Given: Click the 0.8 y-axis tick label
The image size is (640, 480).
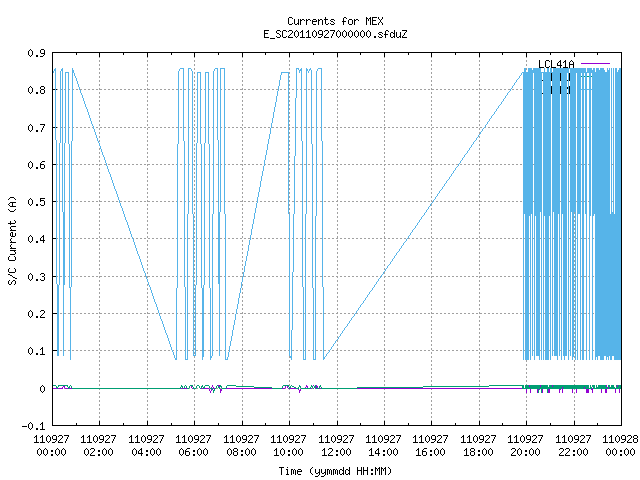Looking at the screenshot, I should pos(36,90).
